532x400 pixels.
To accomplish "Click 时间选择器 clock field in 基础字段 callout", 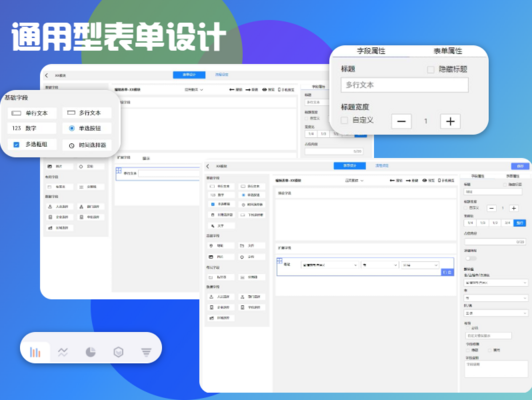I will (87, 145).
